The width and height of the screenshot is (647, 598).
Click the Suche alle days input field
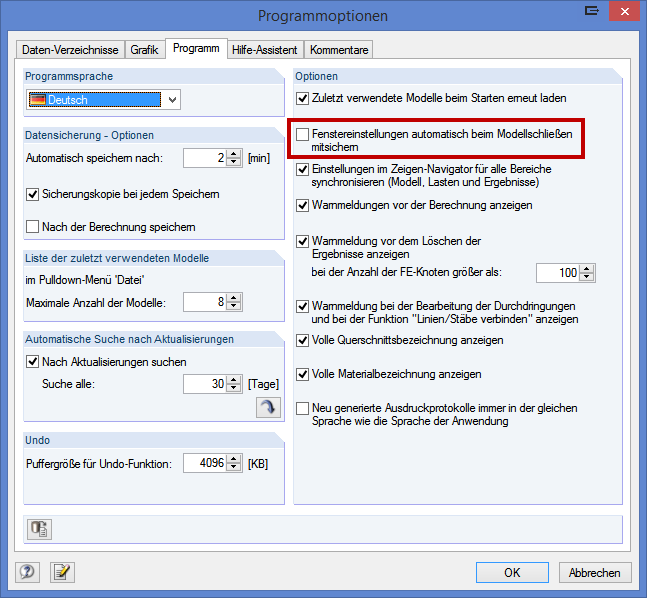pyautogui.click(x=205, y=384)
